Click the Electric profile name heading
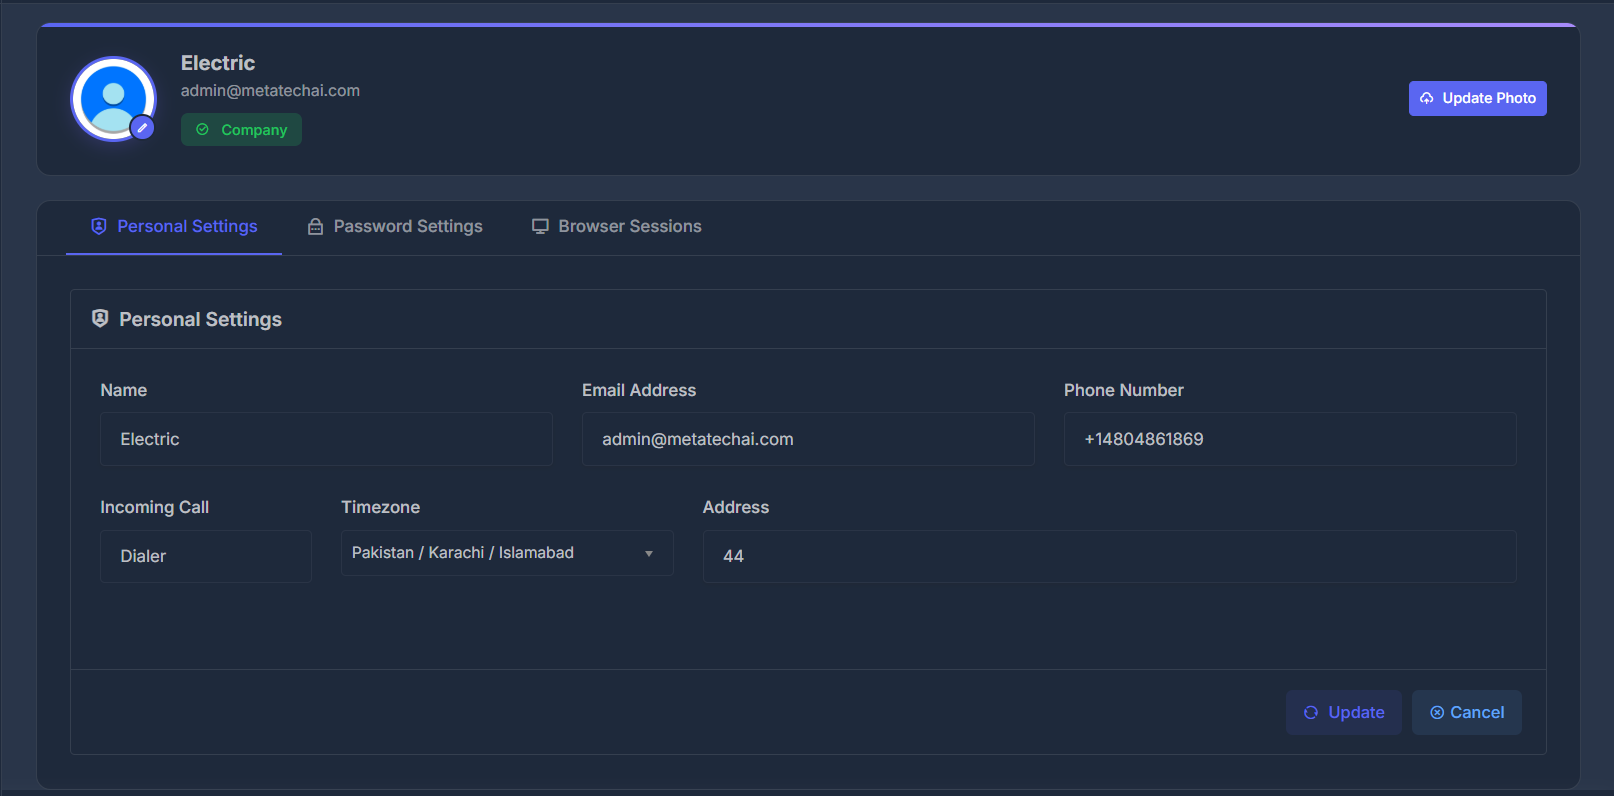The image size is (1614, 796). [x=218, y=63]
